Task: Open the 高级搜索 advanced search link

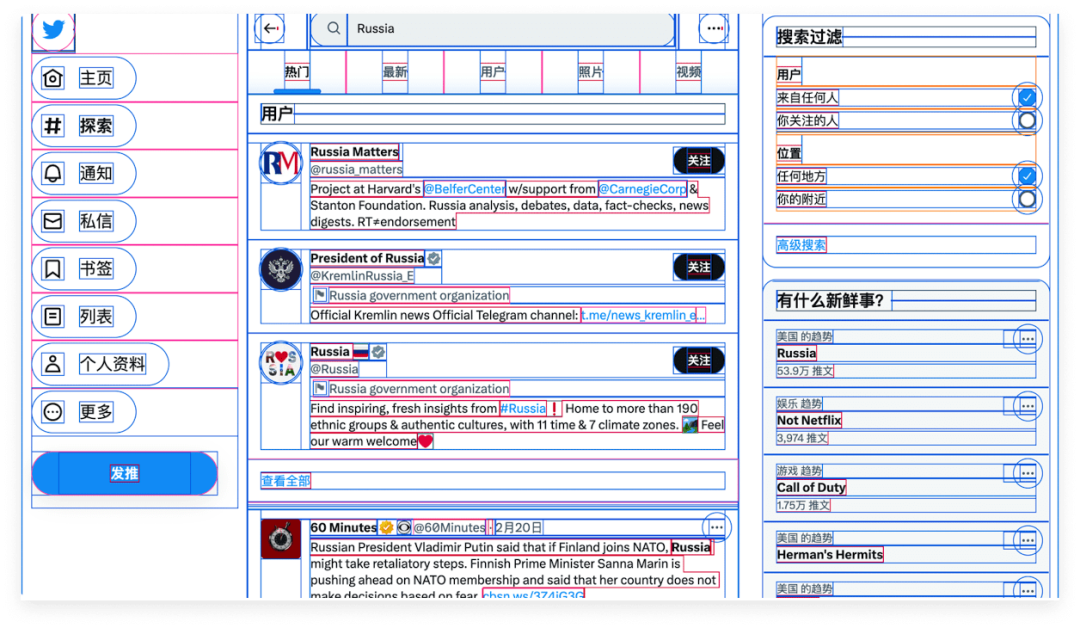Action: [x=801, y=245]
